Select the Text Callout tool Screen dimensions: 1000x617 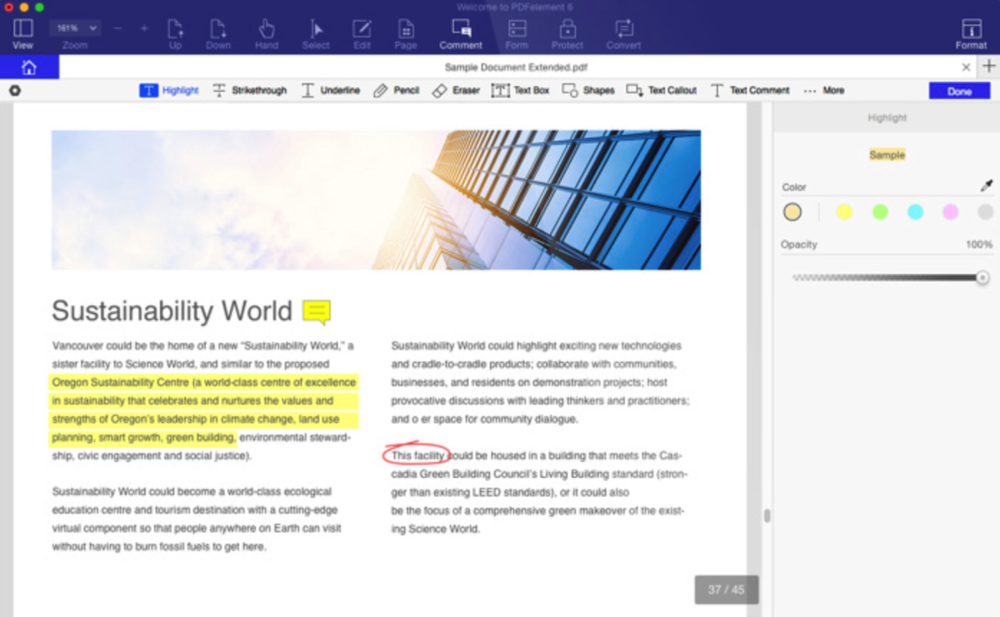click(661, 91)
